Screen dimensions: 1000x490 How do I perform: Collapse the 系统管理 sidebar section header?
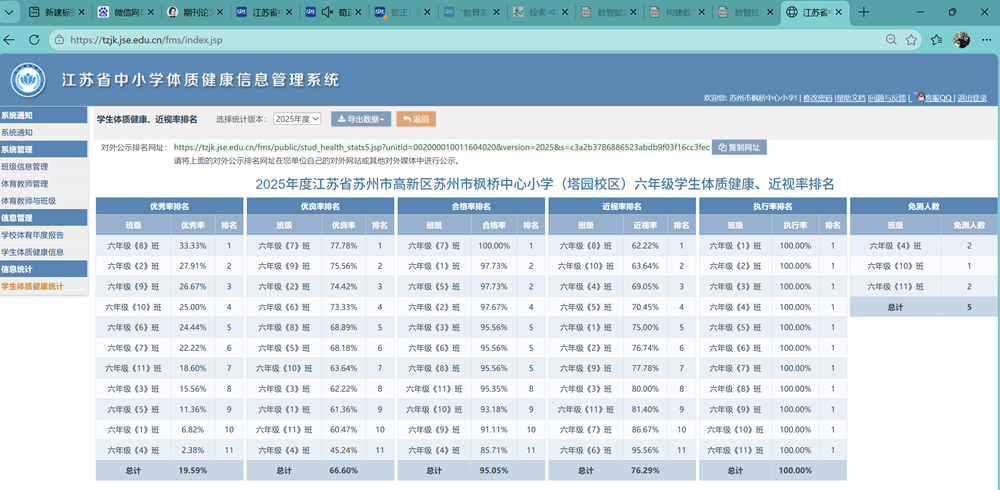tap(43, 149)
